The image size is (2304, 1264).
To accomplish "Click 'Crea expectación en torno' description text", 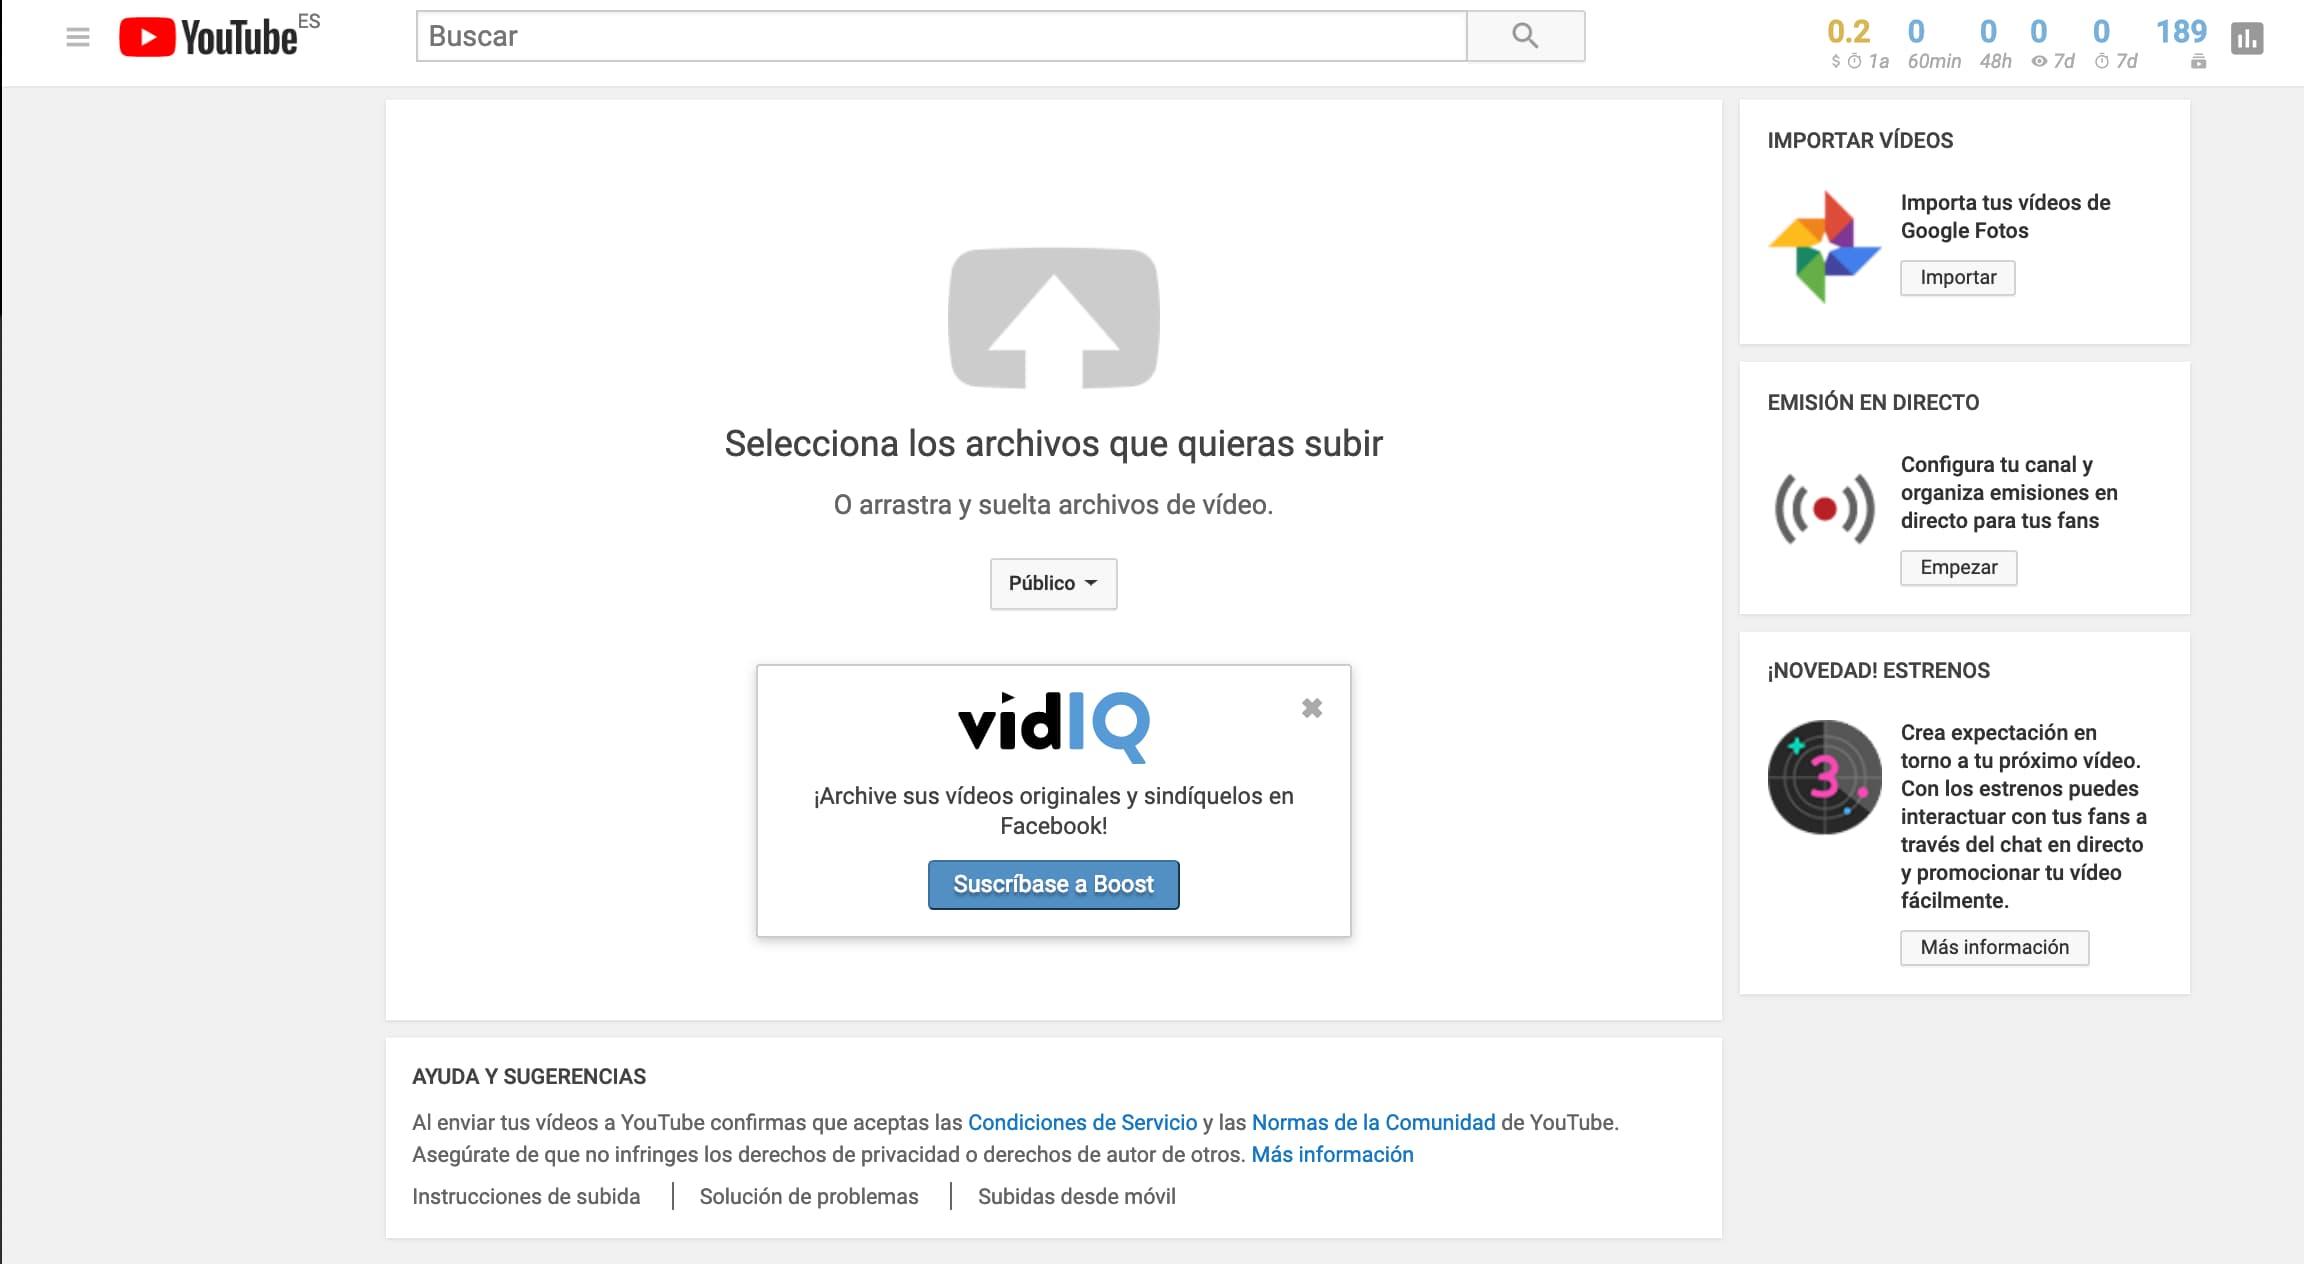I will pos(2023,816).
